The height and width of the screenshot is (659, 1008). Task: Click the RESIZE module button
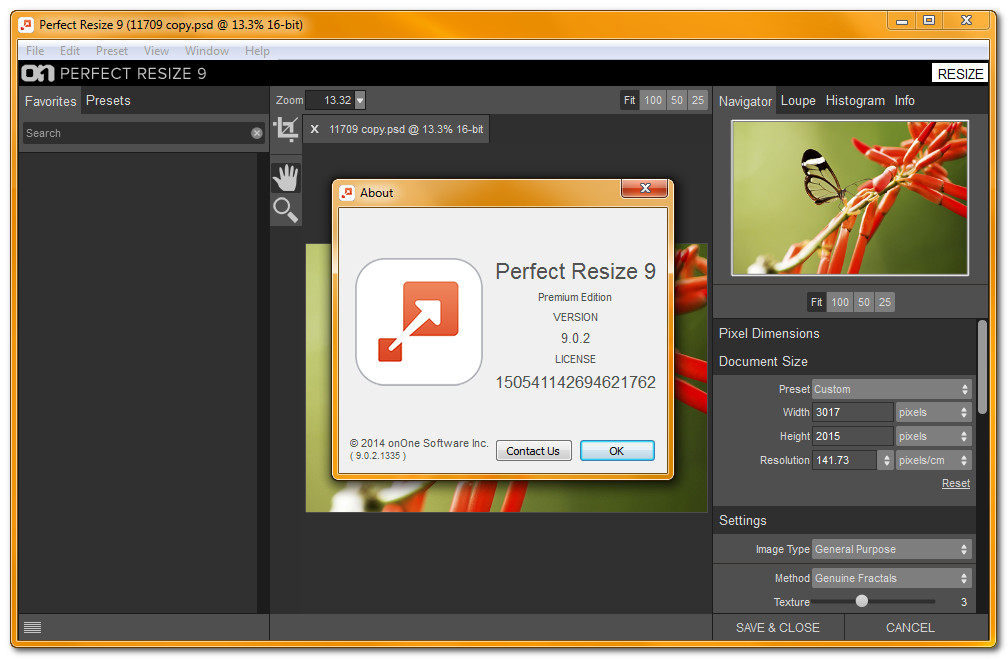[x=960, y=74]
